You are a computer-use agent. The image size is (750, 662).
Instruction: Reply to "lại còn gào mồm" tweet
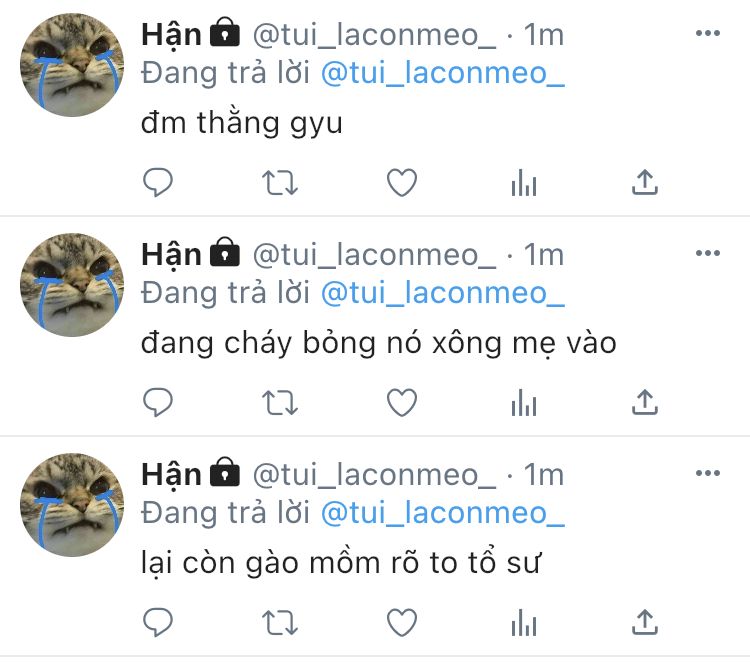click(x=158, y=622)
